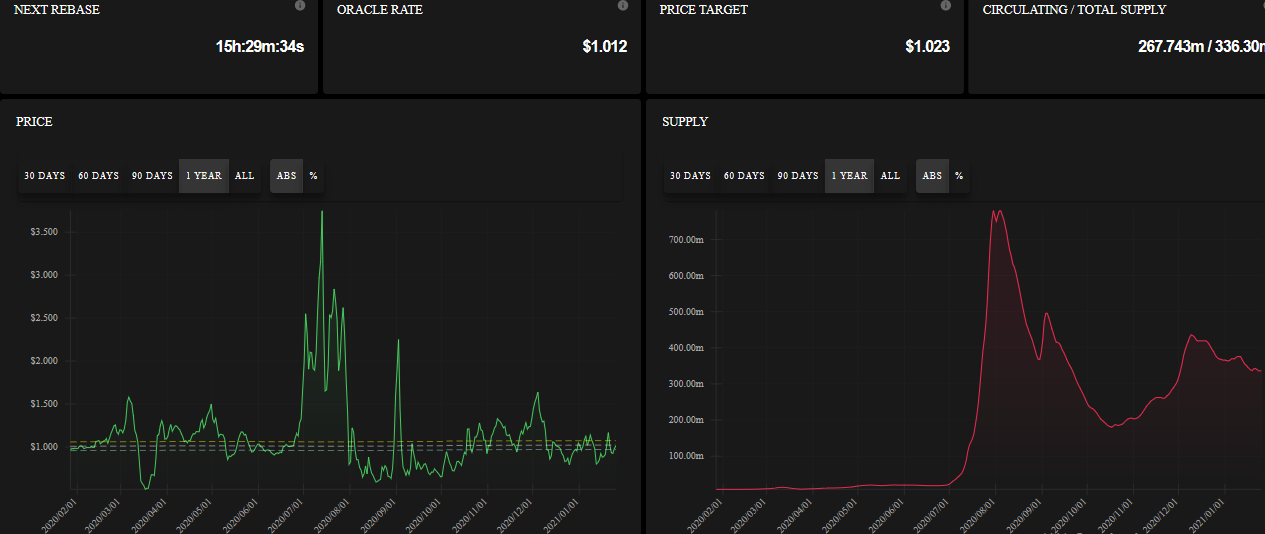This screenshot has width=1265, height=534.
Task: Click the red supply curve peak
Action: click(996, 211)
